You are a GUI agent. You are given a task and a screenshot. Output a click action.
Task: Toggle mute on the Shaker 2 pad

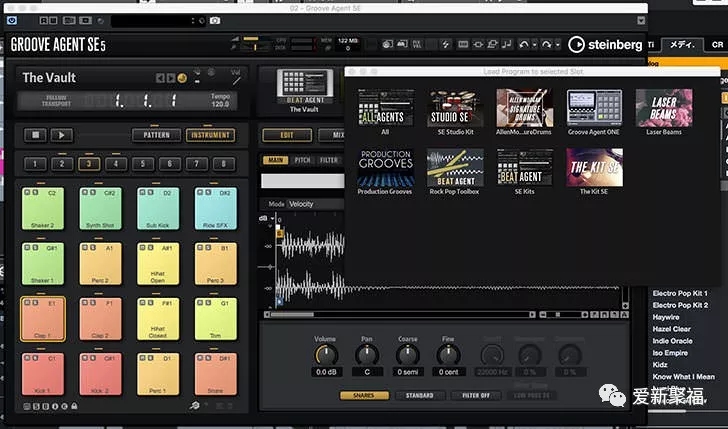pyautogui.click(x=27, y=193)
